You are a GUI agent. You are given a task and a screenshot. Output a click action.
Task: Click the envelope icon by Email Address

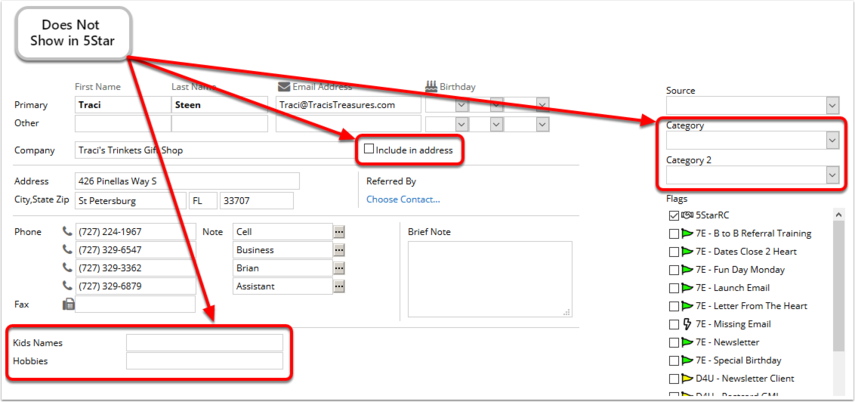[x=284, y=87]
